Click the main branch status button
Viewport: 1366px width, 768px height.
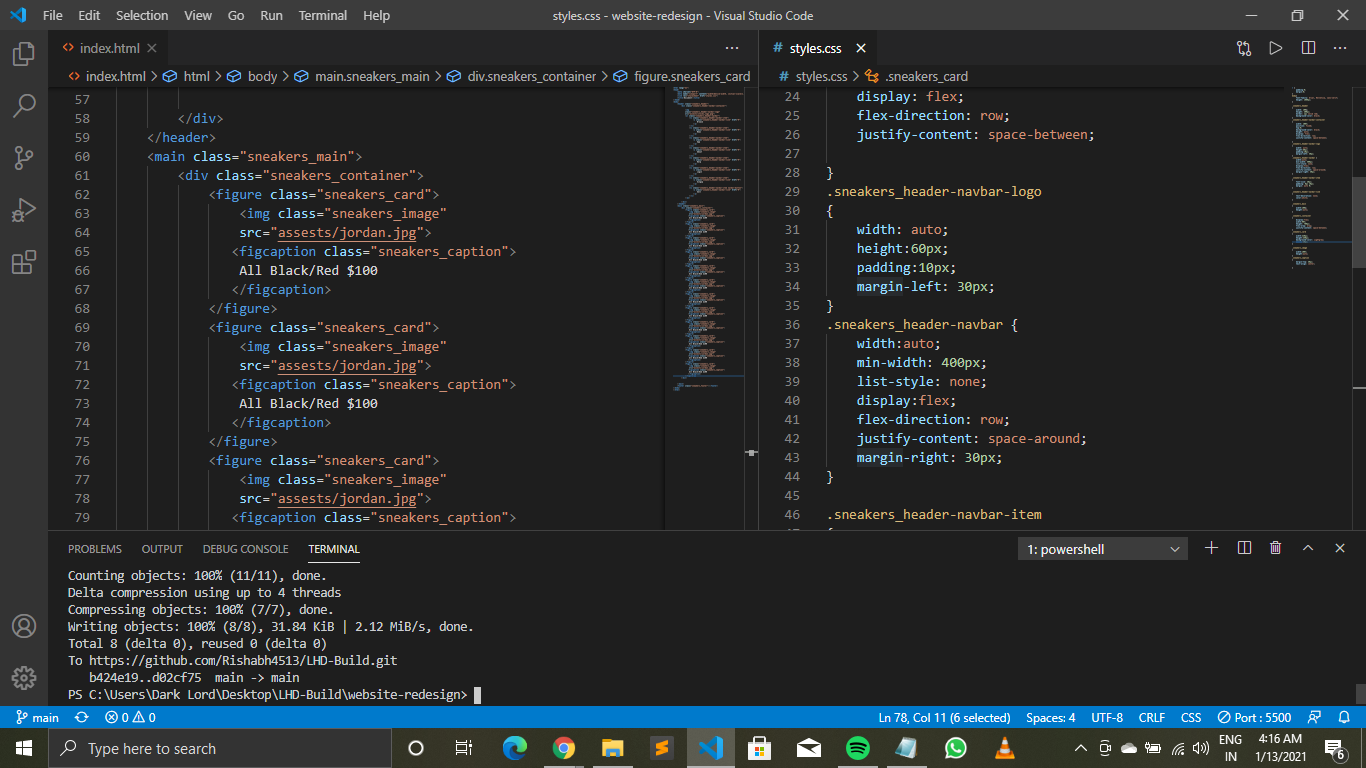tap(37, 717)
